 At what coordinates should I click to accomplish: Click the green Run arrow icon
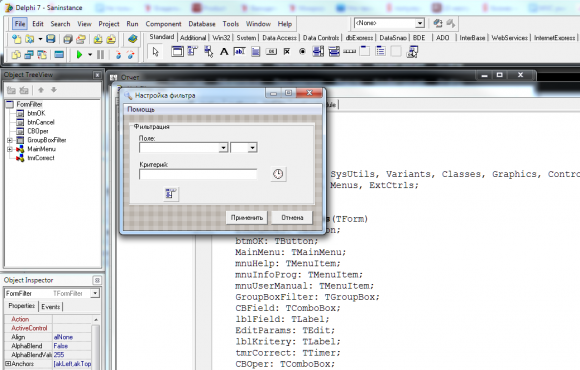tap(79, 55)
